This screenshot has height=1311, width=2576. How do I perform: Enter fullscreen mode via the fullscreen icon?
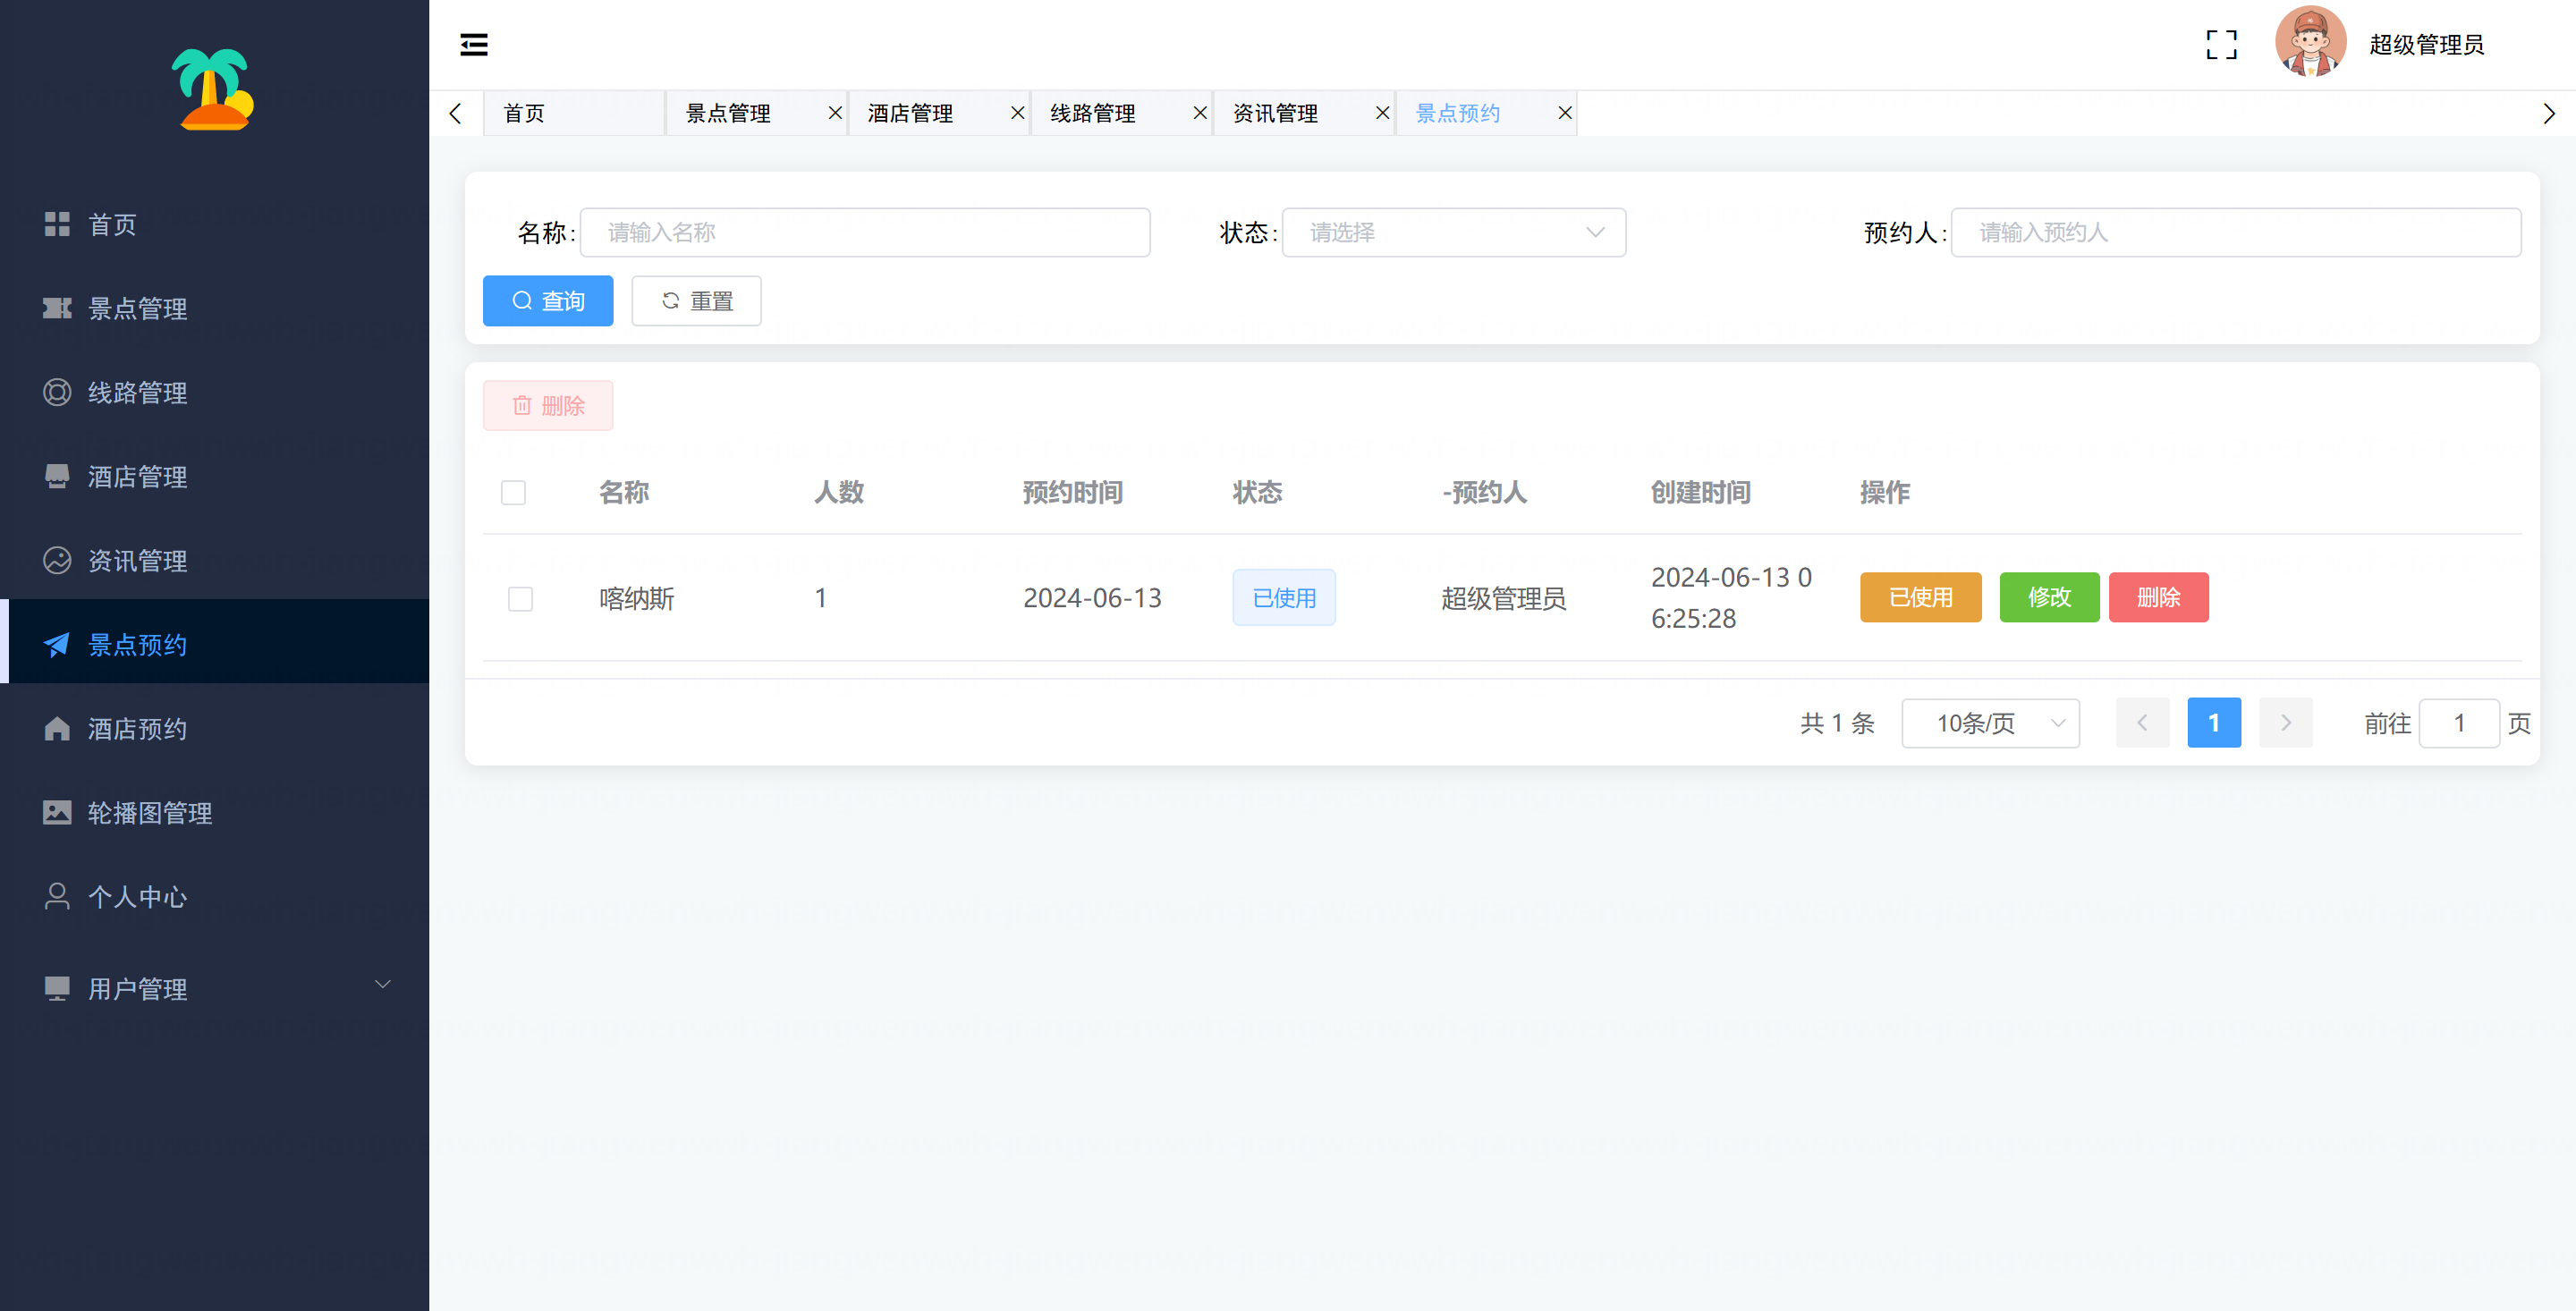pos(2221,44)
